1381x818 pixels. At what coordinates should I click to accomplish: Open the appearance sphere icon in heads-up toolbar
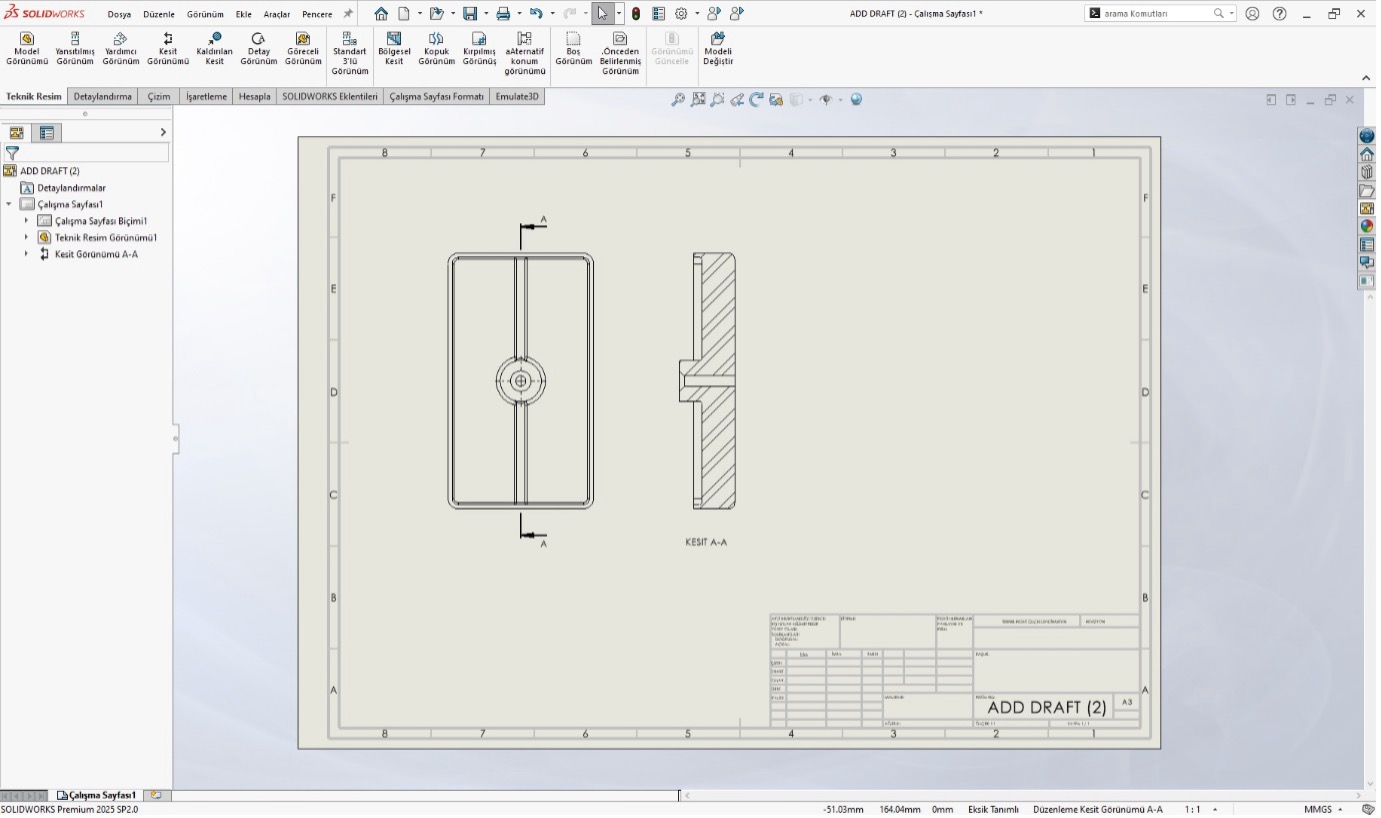pyautogui.click(x=856, y=100)
